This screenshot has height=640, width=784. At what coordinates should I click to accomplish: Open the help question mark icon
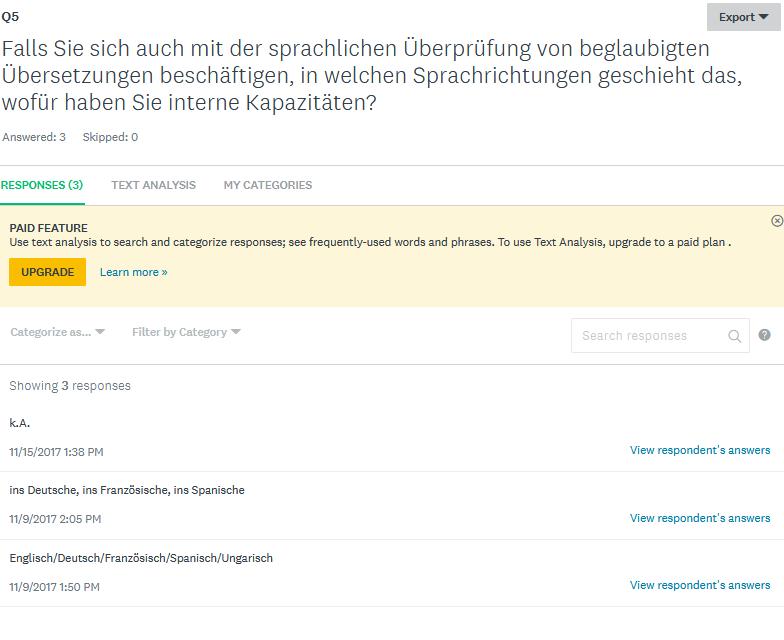(765, 335)
